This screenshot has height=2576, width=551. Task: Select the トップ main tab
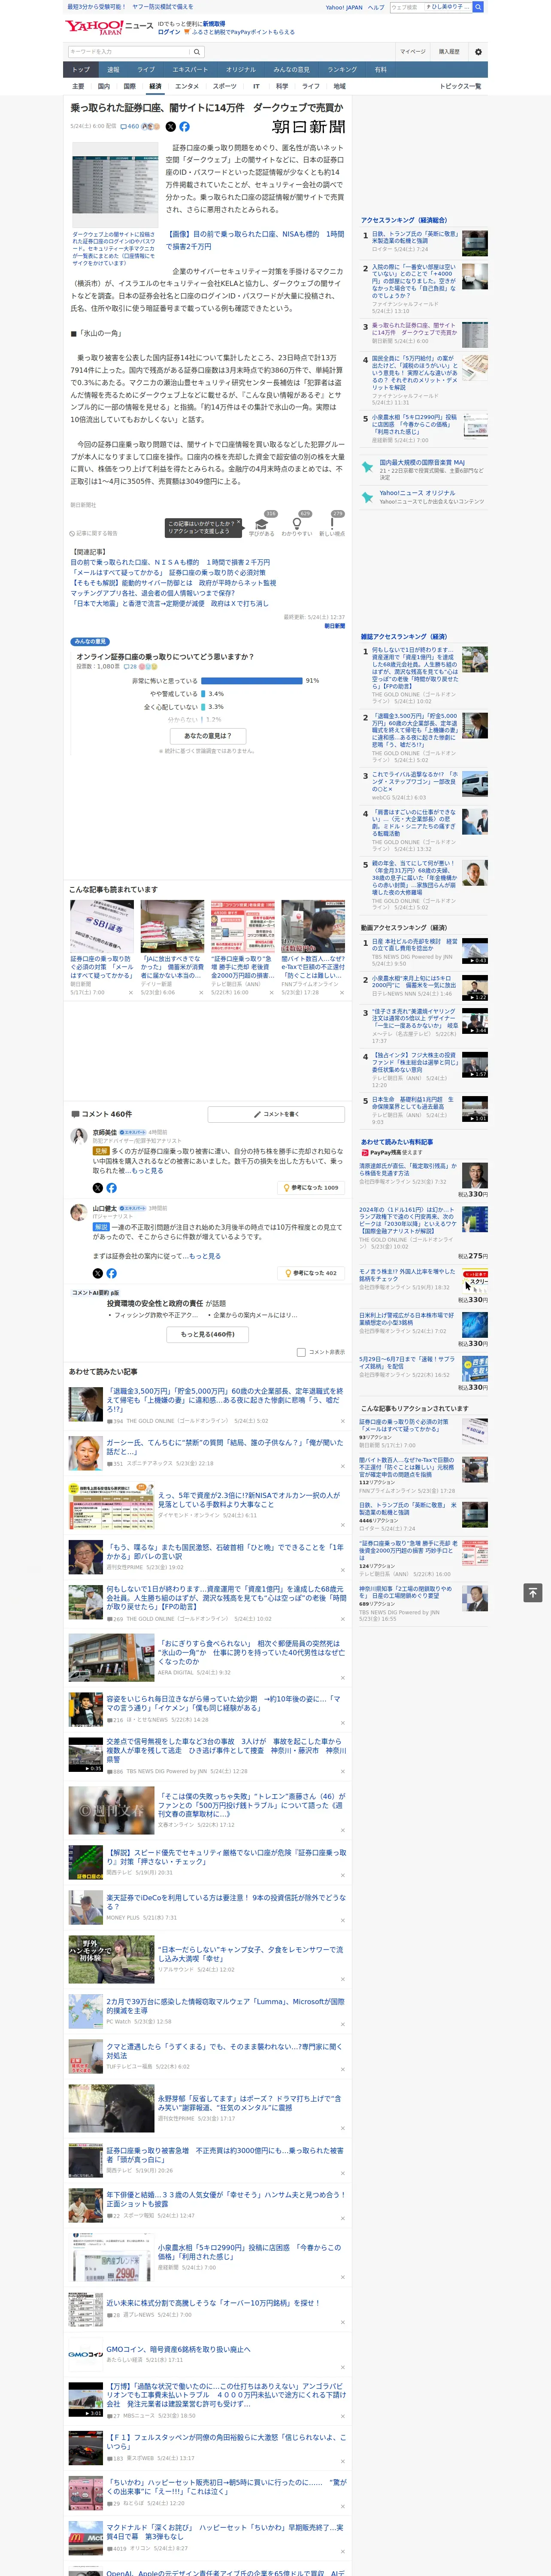point(81,70)
